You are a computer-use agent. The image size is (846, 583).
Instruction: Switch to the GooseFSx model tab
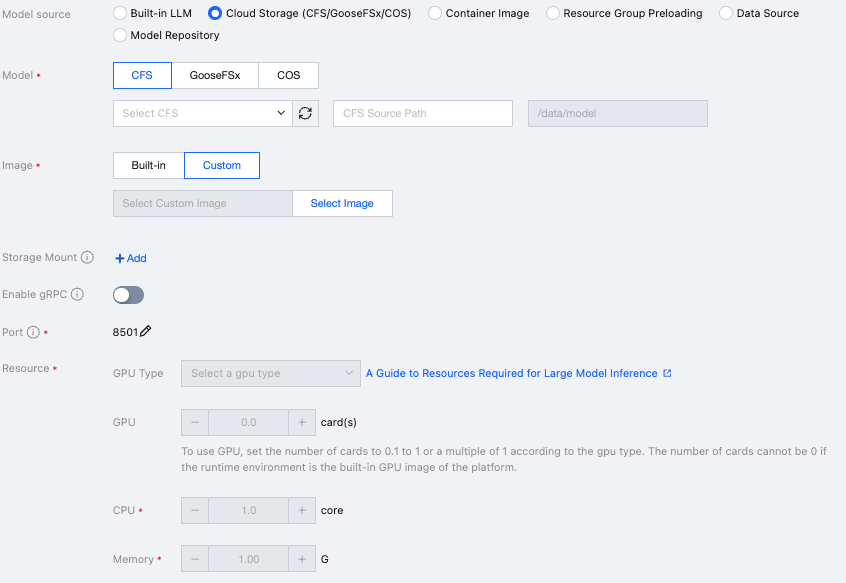(x=216, y=75)
